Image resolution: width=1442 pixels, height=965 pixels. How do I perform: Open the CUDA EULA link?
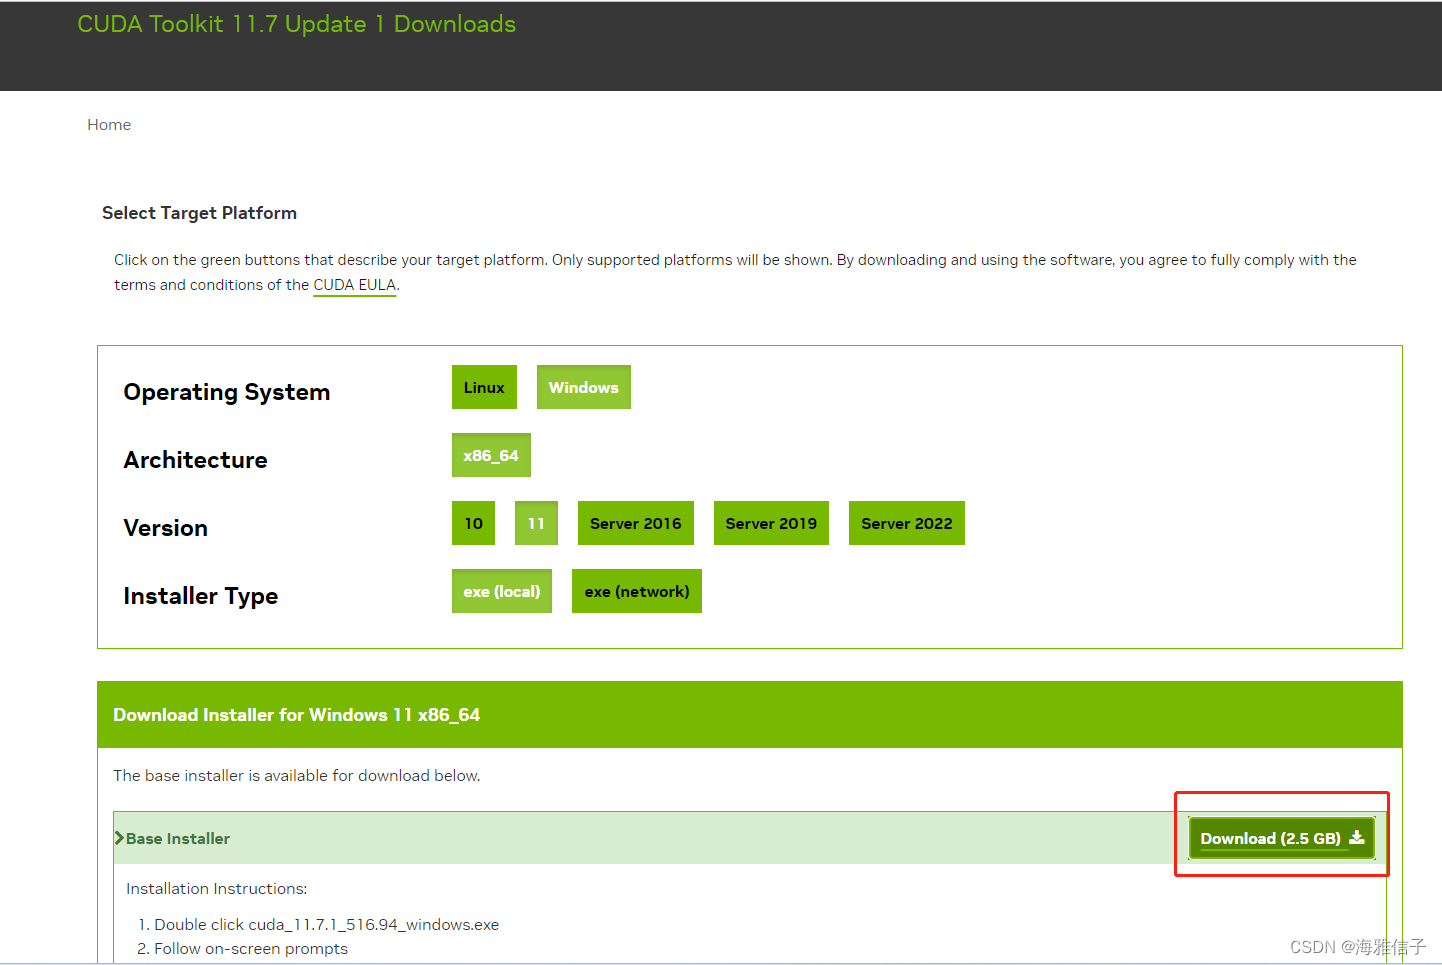(355, 285)
